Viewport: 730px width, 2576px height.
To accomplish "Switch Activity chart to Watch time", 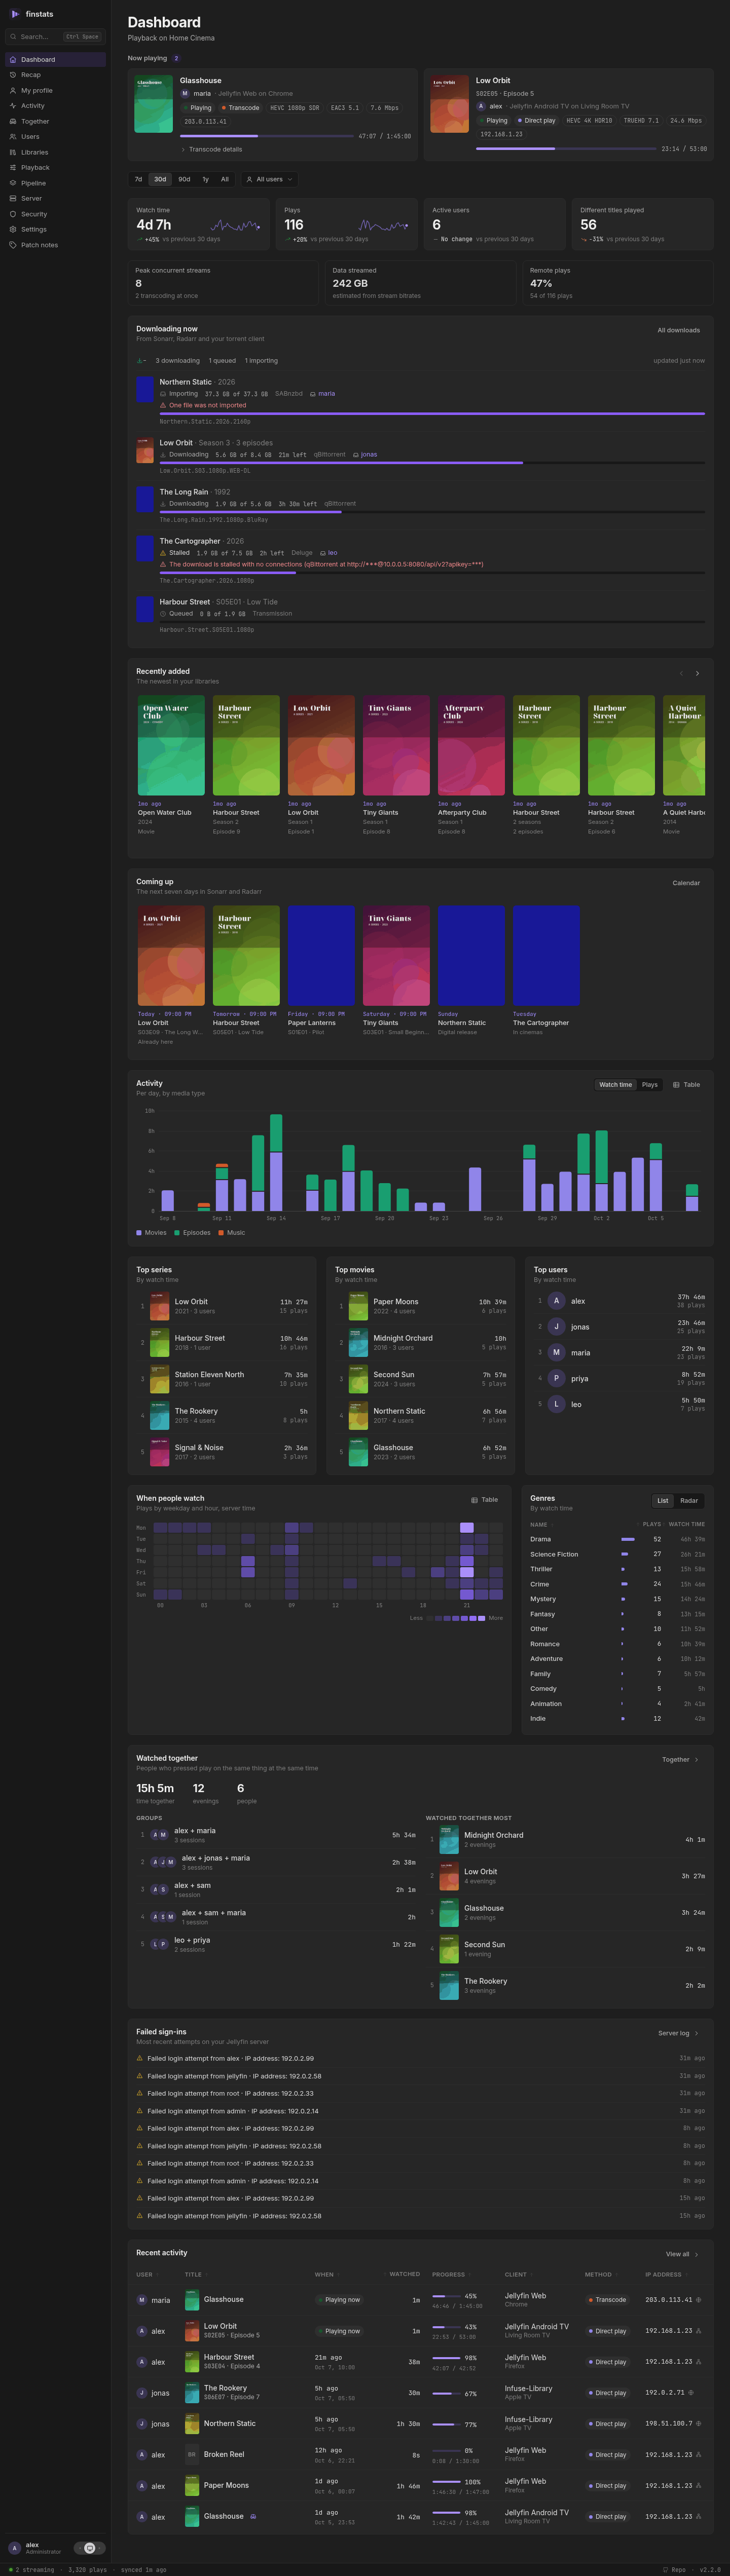I will [x=615, y=1084].
